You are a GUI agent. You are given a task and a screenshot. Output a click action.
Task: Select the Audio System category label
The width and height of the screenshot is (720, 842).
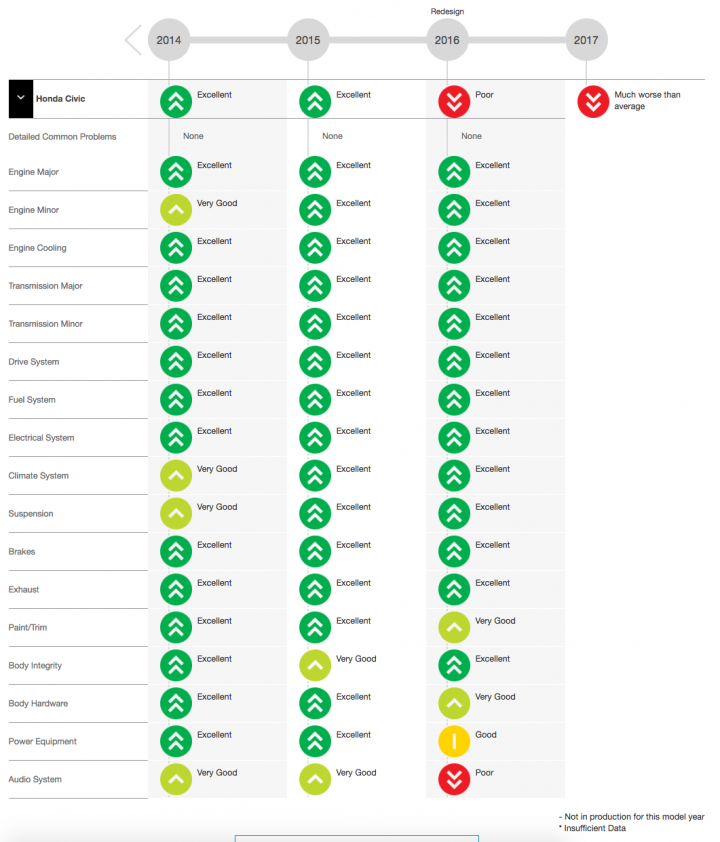(35, 779)
